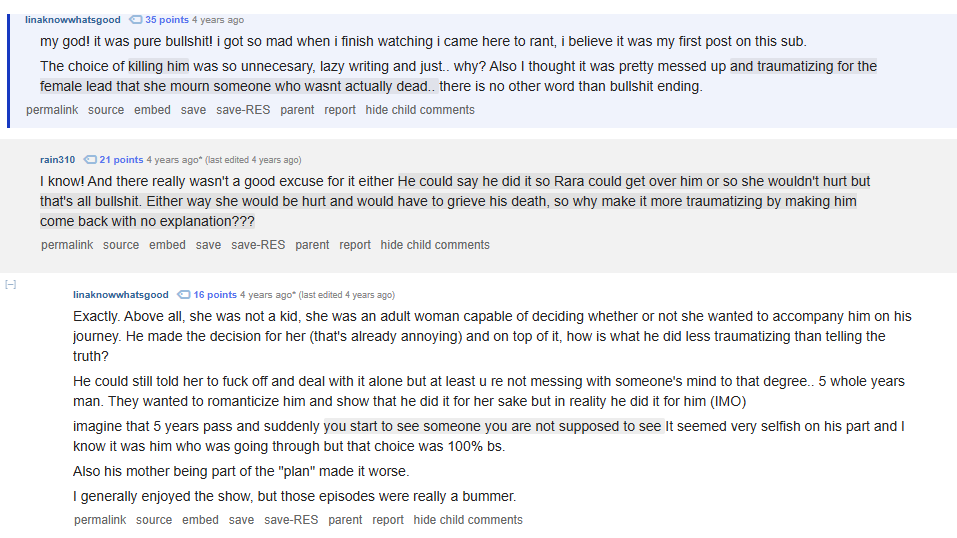Collapse the bottom comment with the [–] toggle
The image size is (957, 538).
coord(10,285)
